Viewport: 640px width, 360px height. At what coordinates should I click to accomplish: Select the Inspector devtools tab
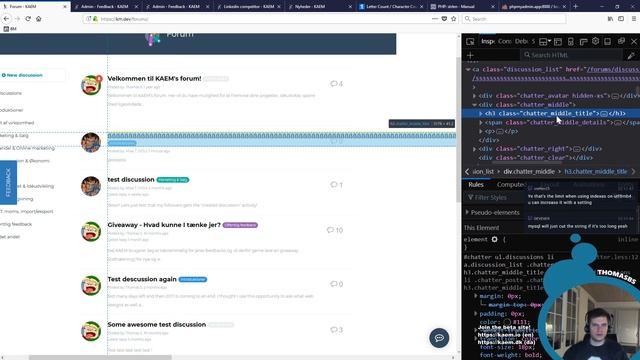click(x=488, y=41)
